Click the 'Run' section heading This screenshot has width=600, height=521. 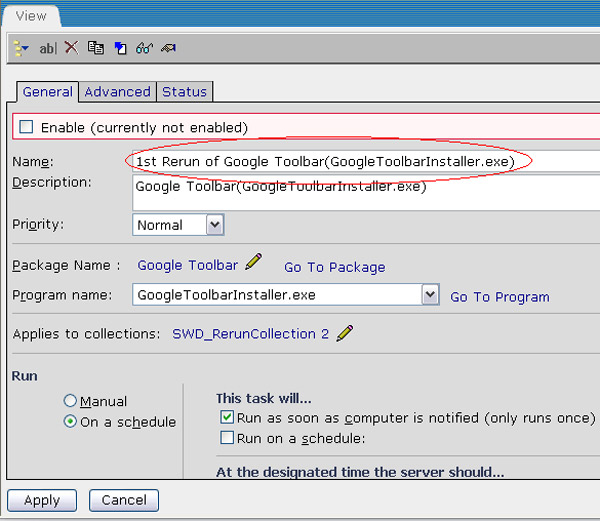pos(24,376)
